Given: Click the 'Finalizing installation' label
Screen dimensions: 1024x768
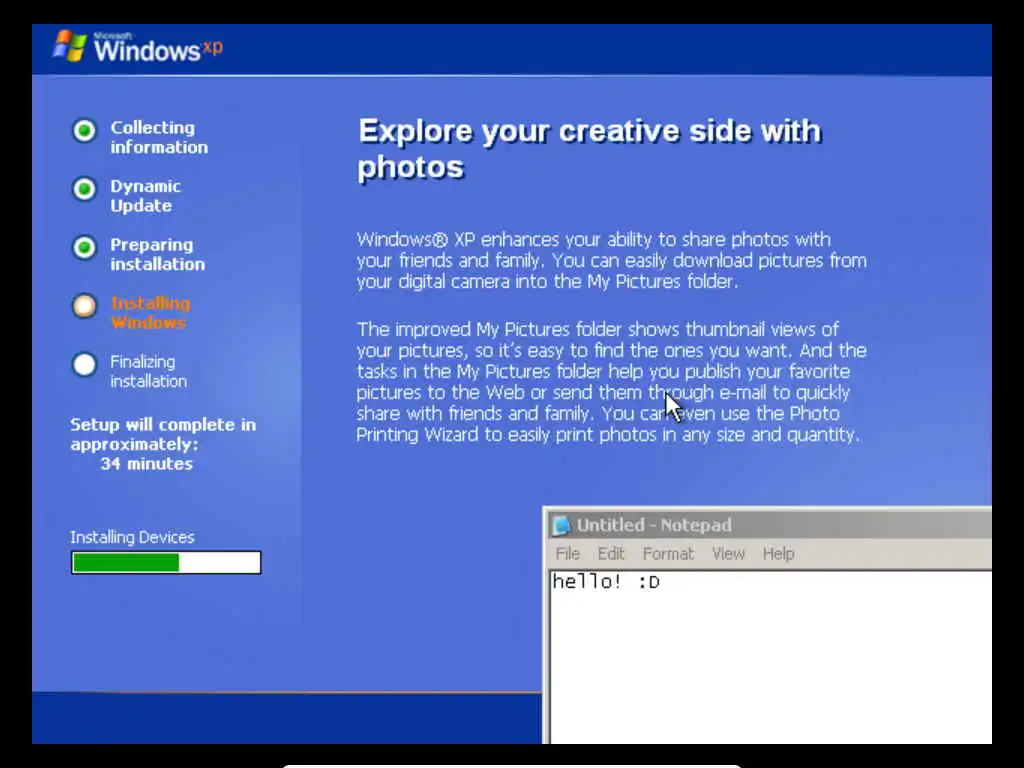Looking at the screenshot, I should tap(148, 372).
